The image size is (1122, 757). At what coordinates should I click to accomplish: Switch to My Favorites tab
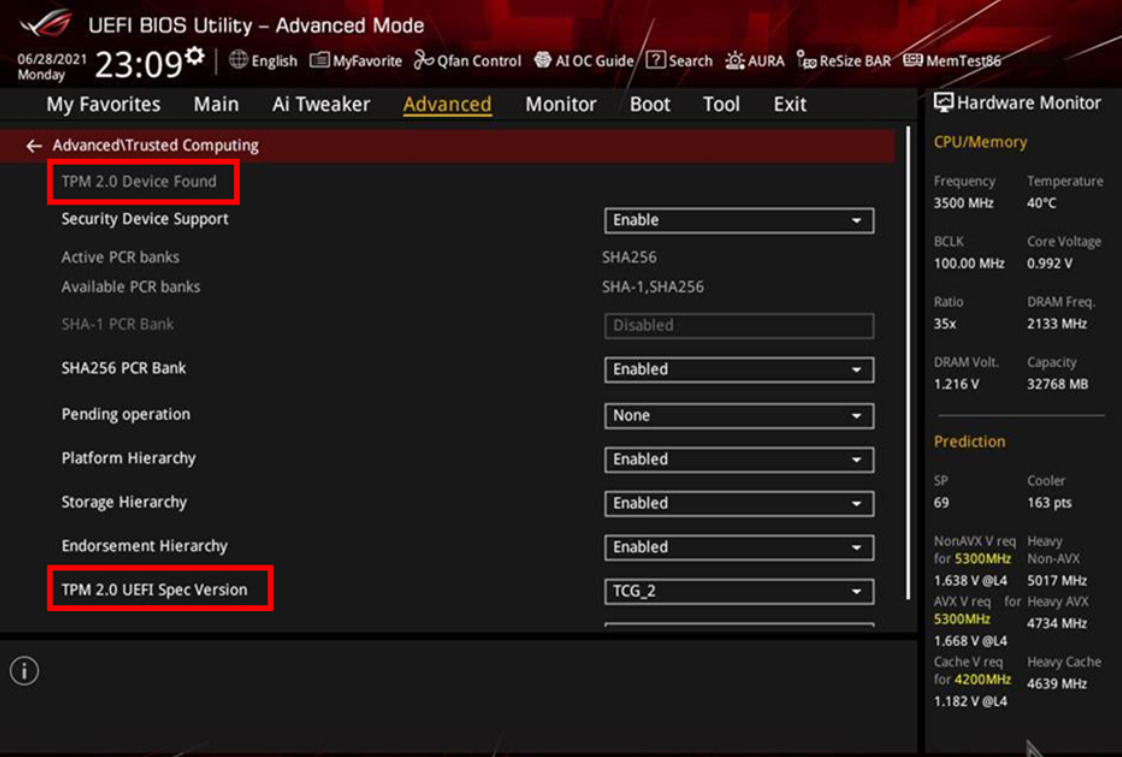[x=104, y=104]
